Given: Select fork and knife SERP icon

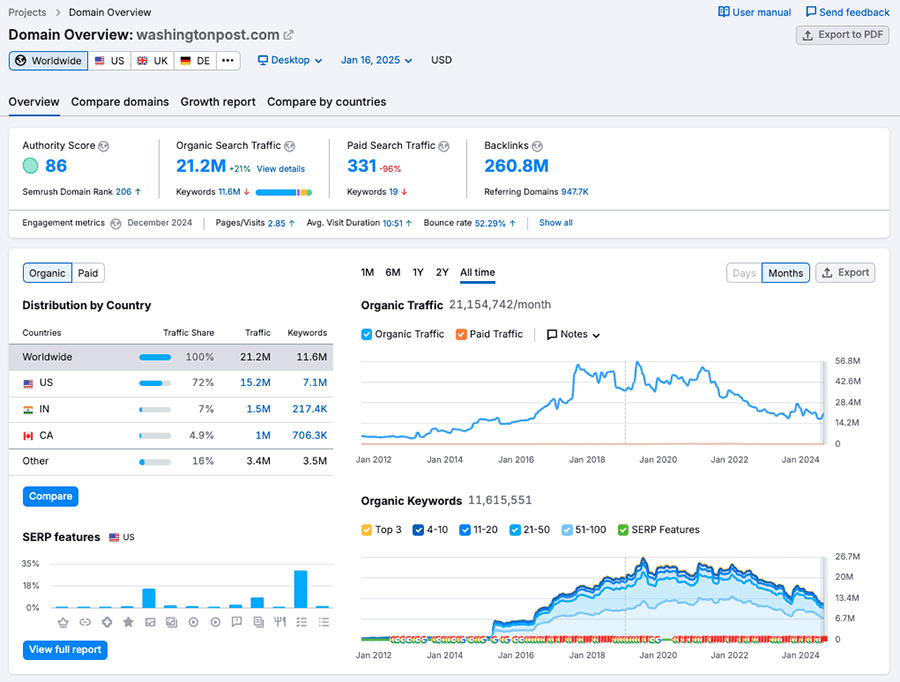Looking at the screenshot, I should (x=280, y=622).
